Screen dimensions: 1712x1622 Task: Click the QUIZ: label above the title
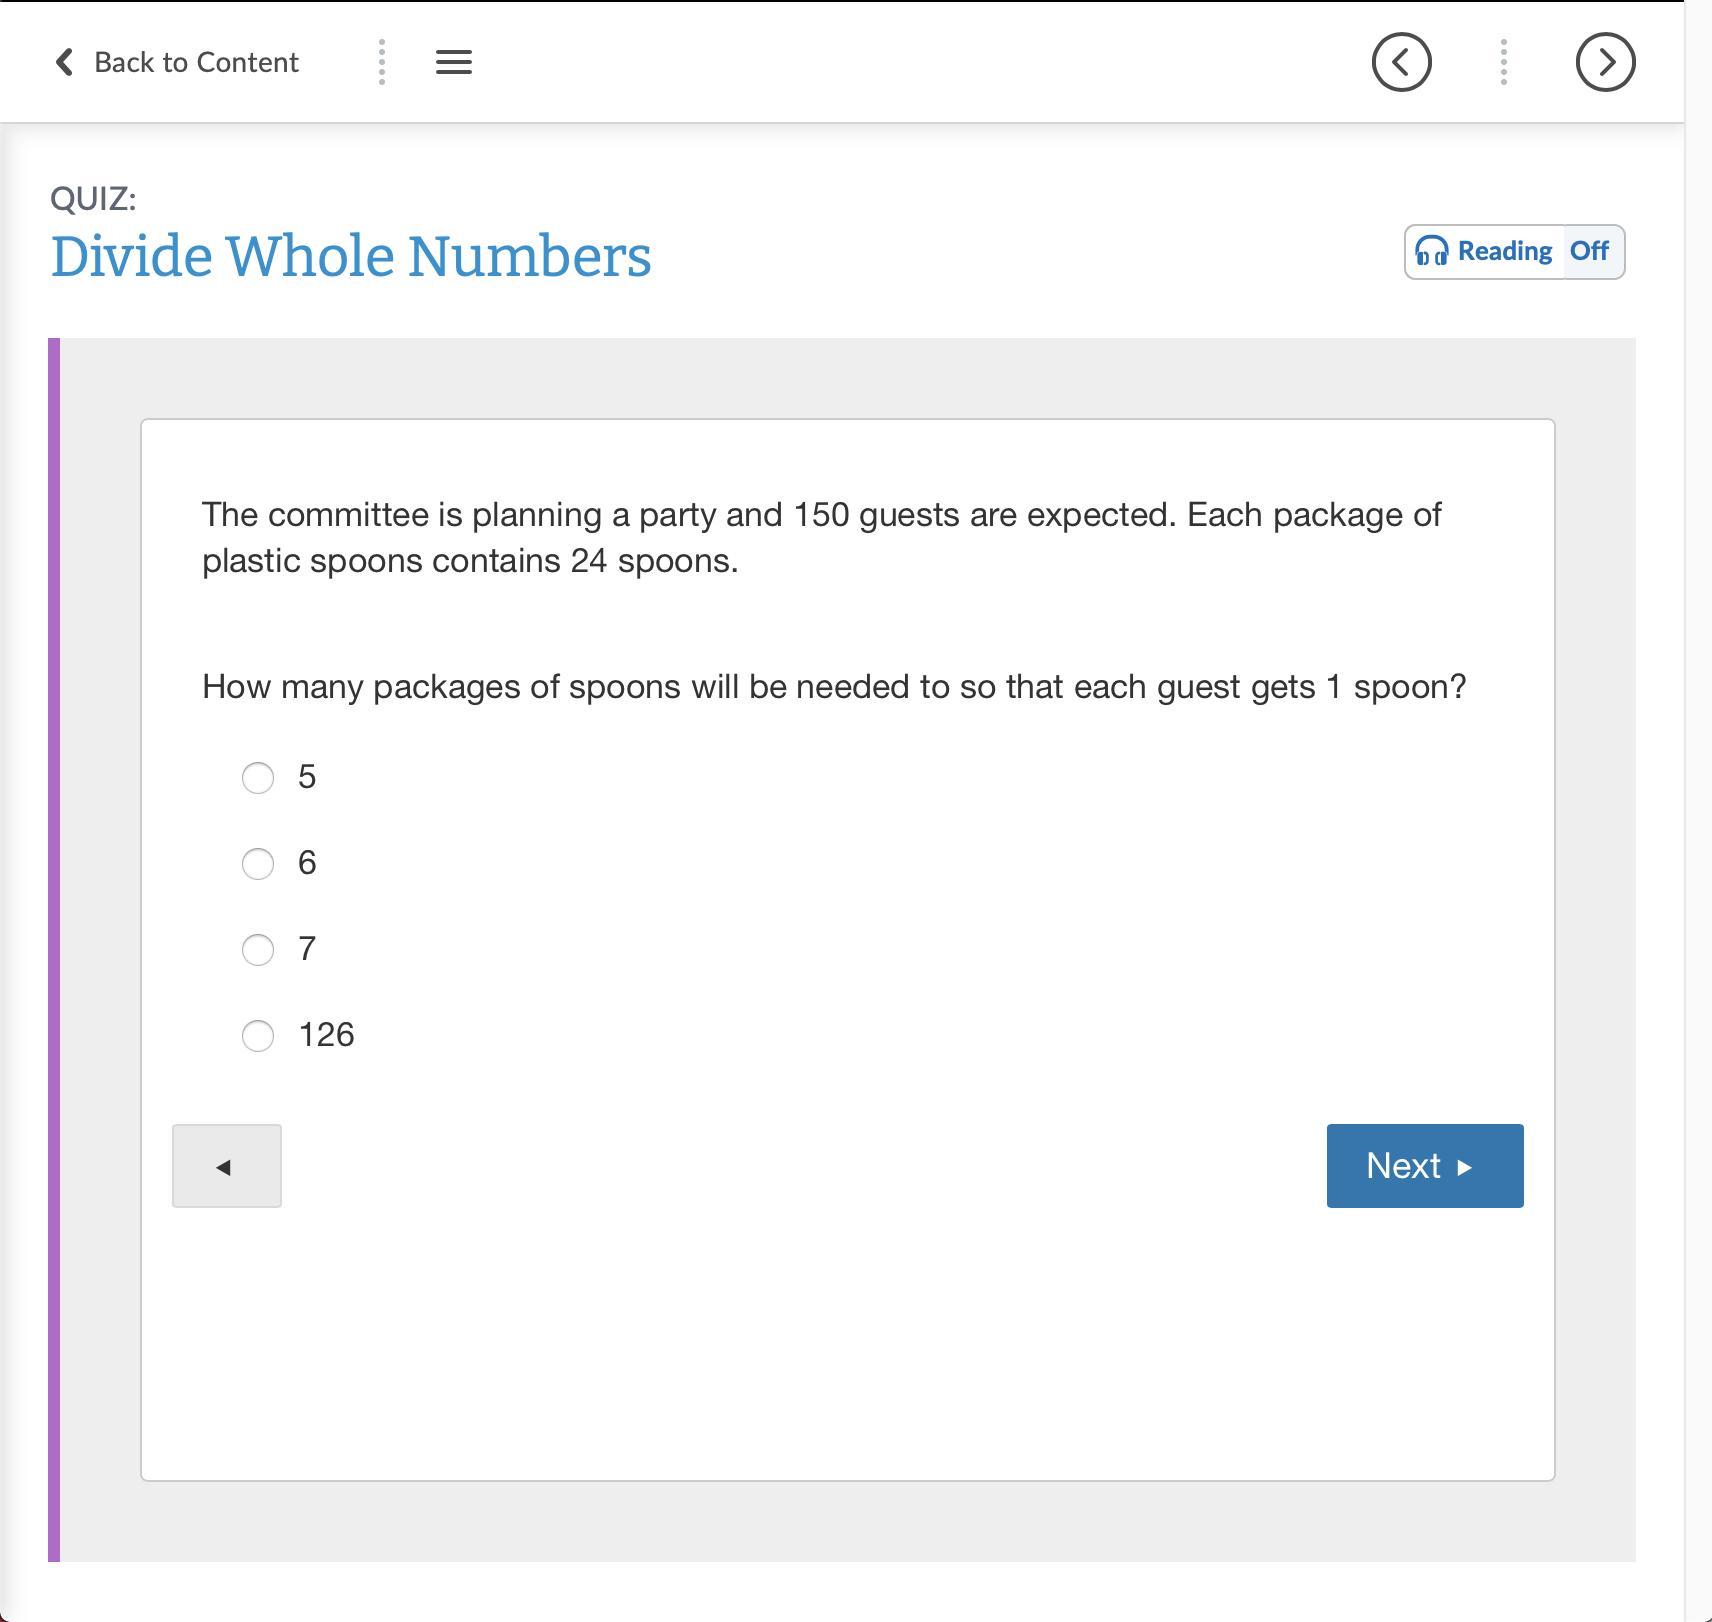[x=93, y=198]
